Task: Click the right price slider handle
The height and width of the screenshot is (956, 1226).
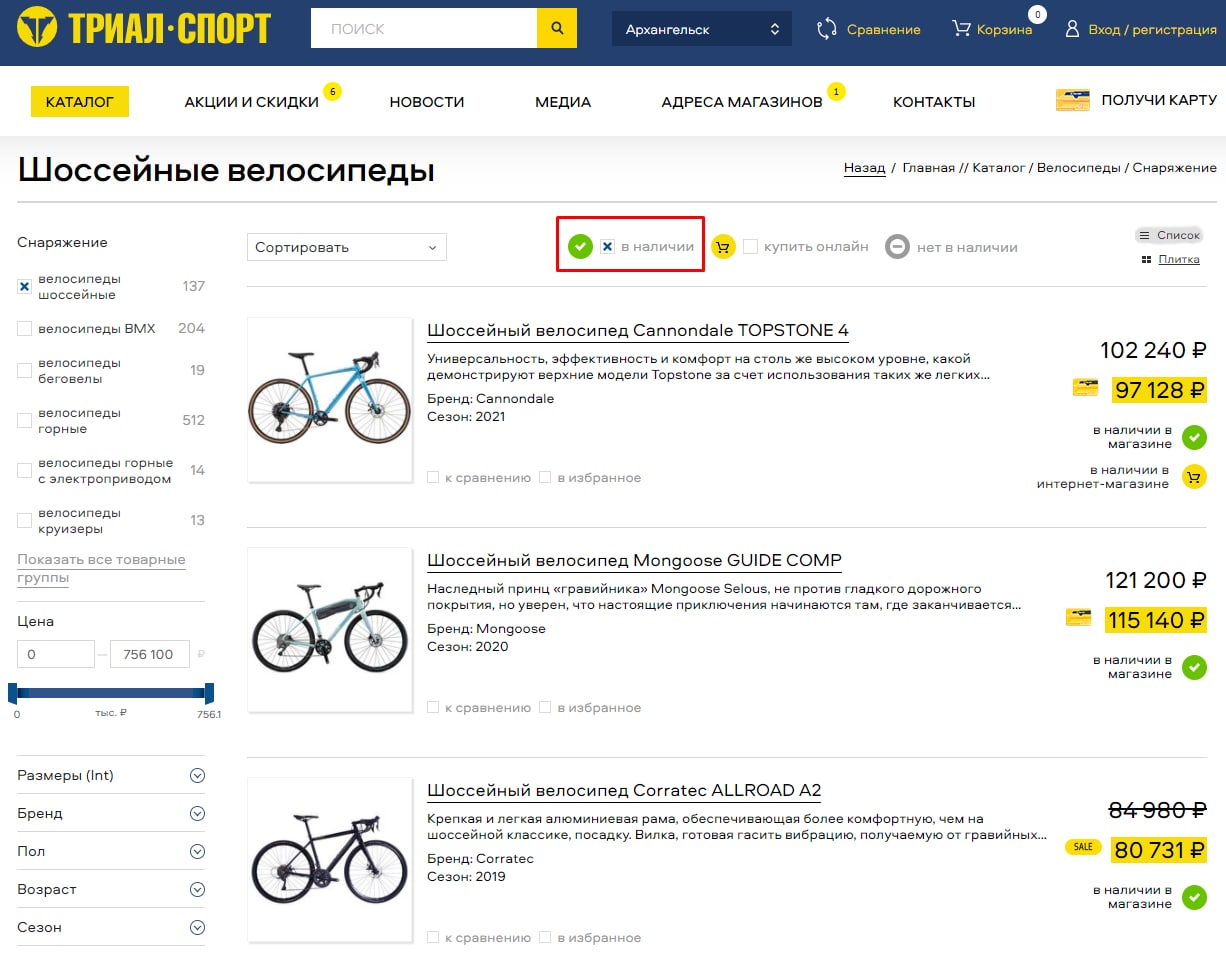Action: coord(209,693)
